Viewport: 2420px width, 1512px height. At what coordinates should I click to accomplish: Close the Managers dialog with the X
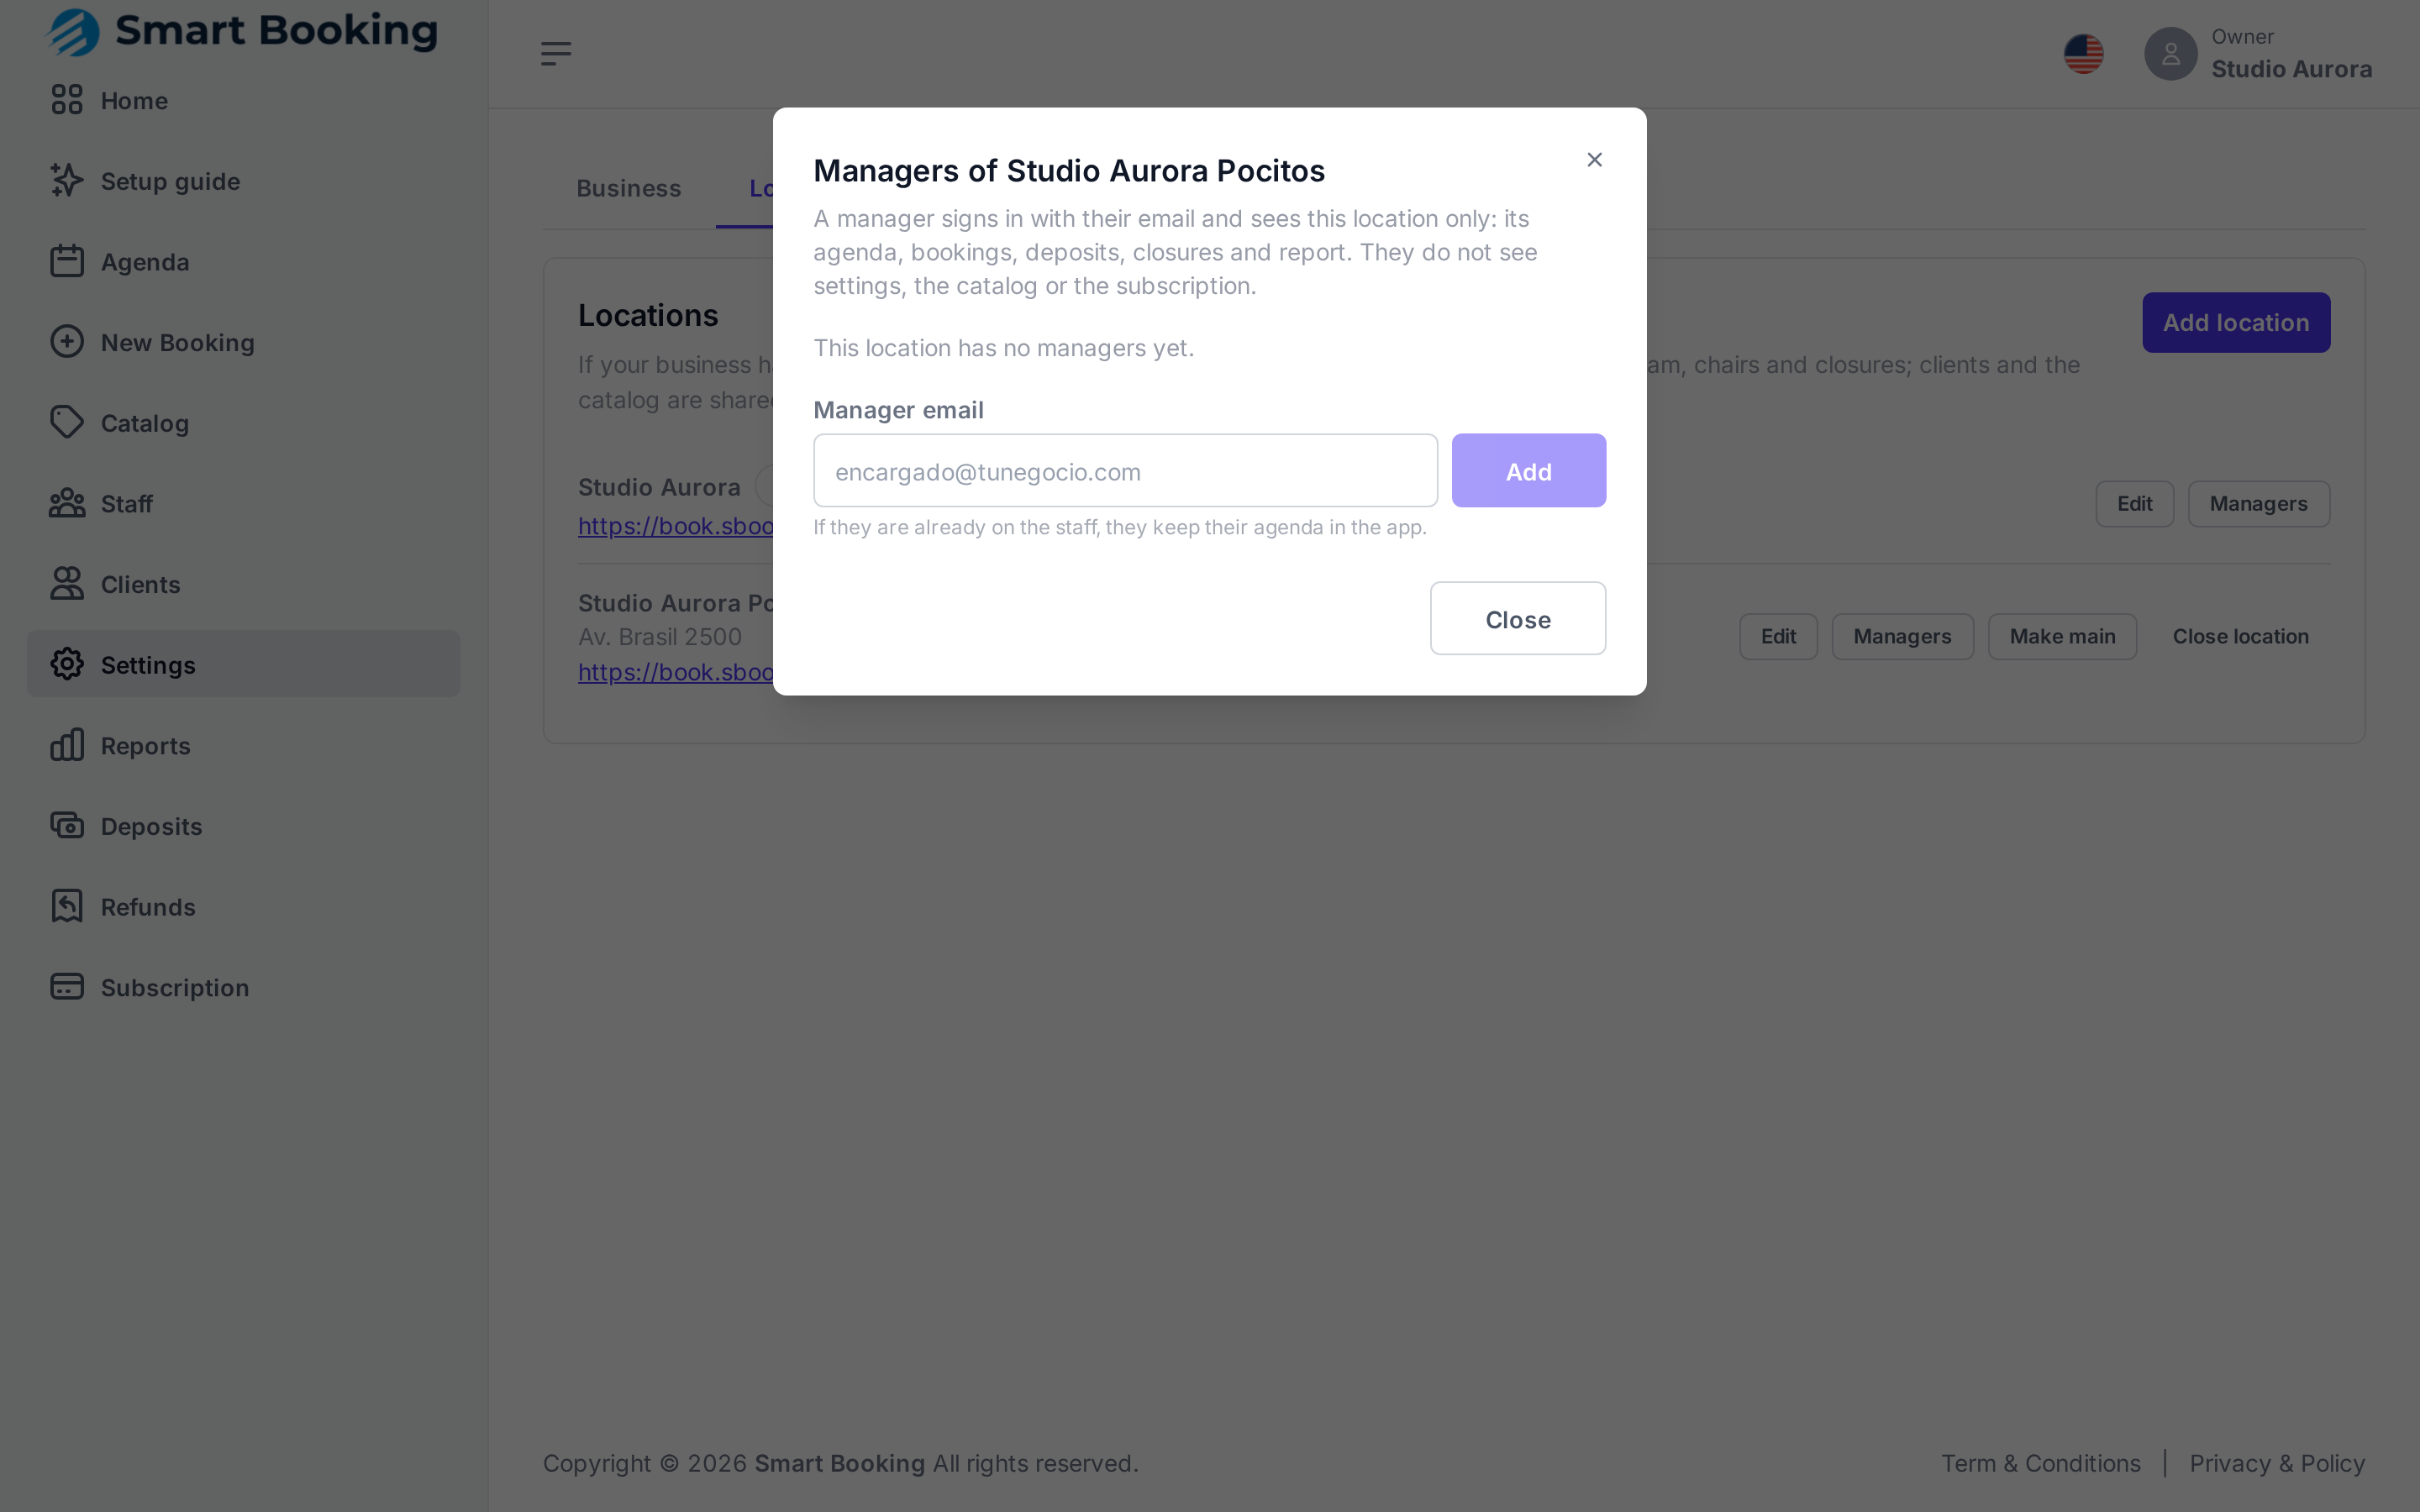click(x=1595, y=160)
